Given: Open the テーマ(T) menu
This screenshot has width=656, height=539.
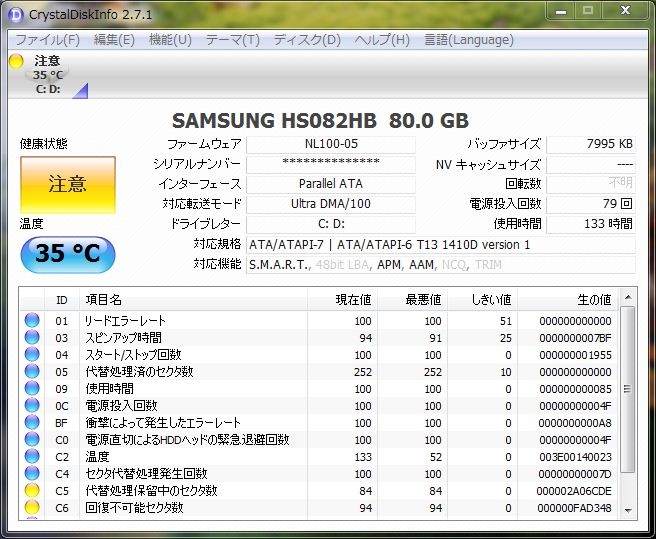Looking at the screenshot, I should pos(233,40).
